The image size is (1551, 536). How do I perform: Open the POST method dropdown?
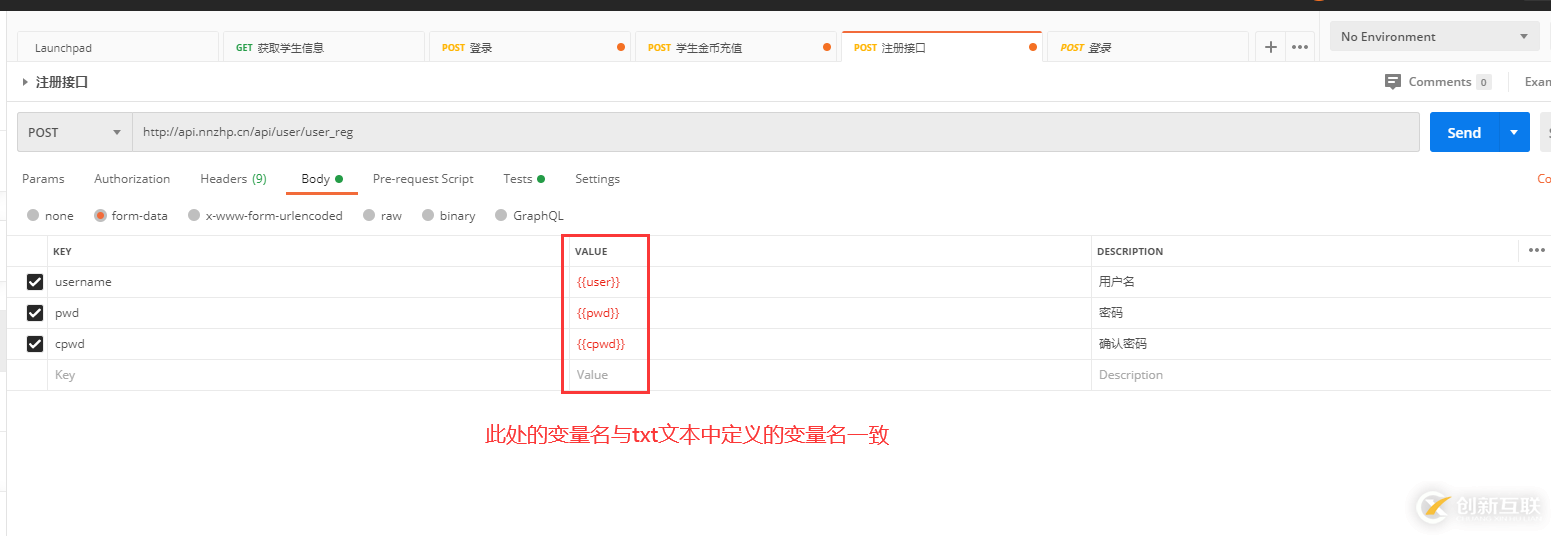(x=75, y=132)
